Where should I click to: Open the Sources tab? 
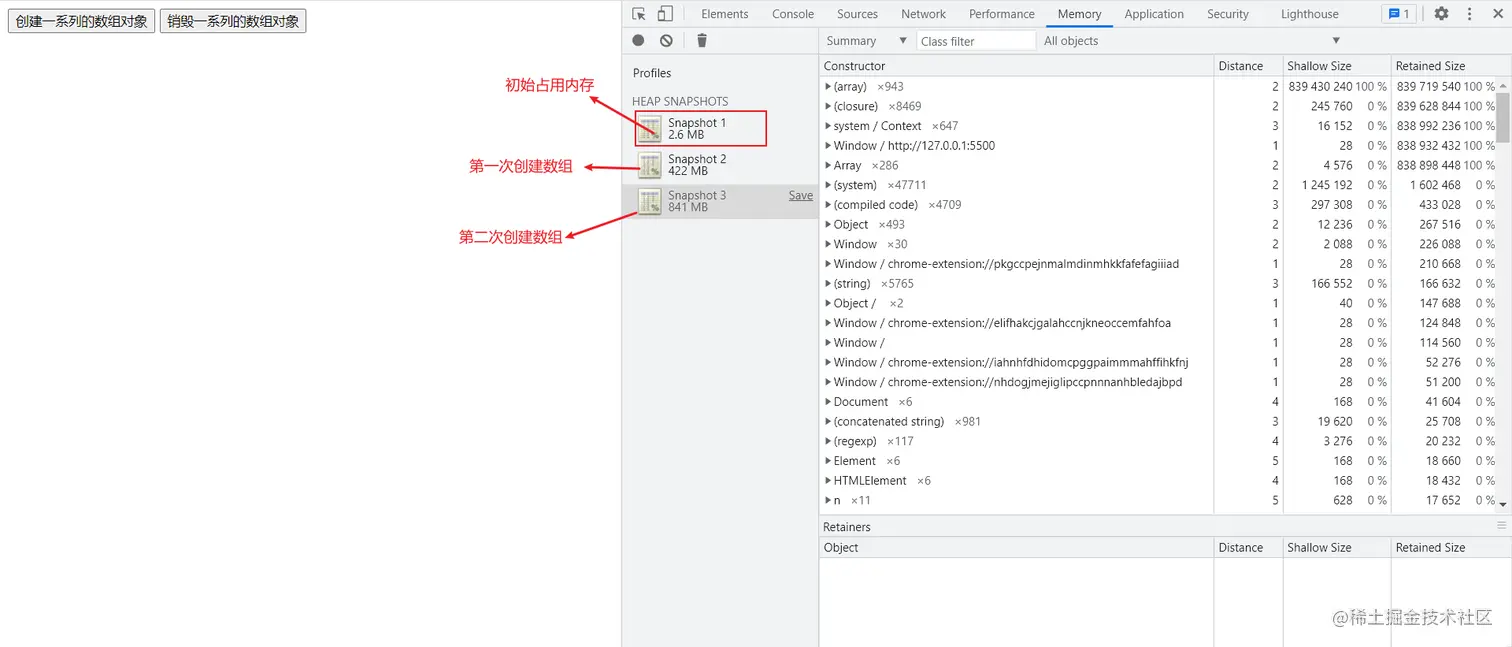[857, 14]
